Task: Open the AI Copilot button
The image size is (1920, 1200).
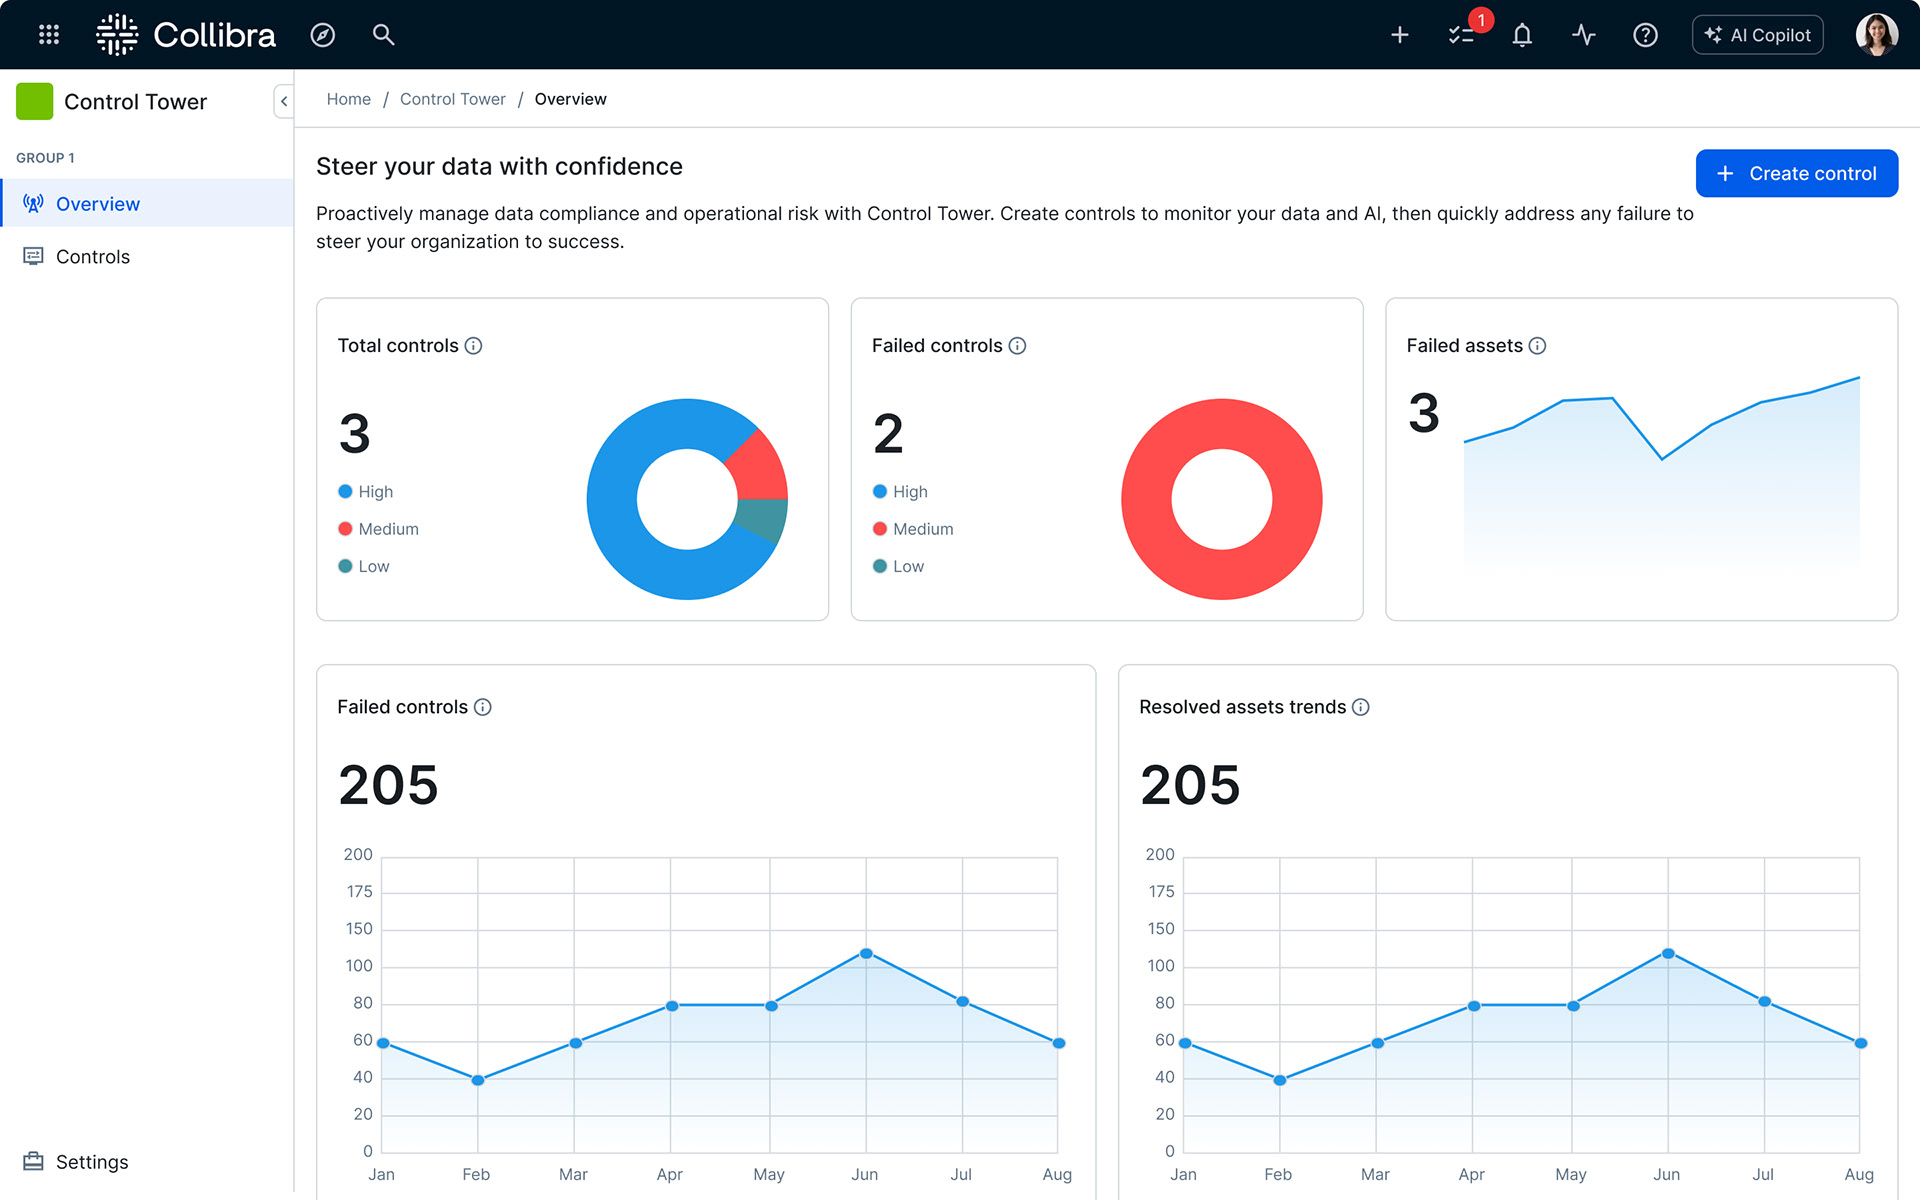Action: [x=1757, y=35]
